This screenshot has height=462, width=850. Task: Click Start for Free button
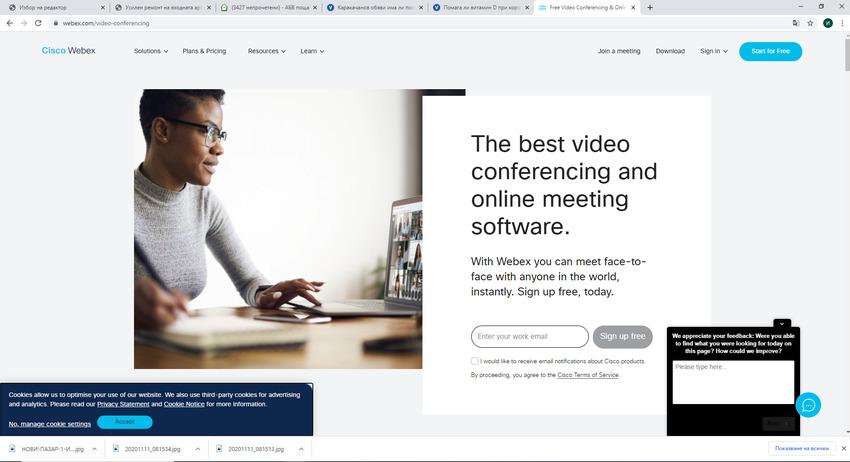[x=770, y=51]
